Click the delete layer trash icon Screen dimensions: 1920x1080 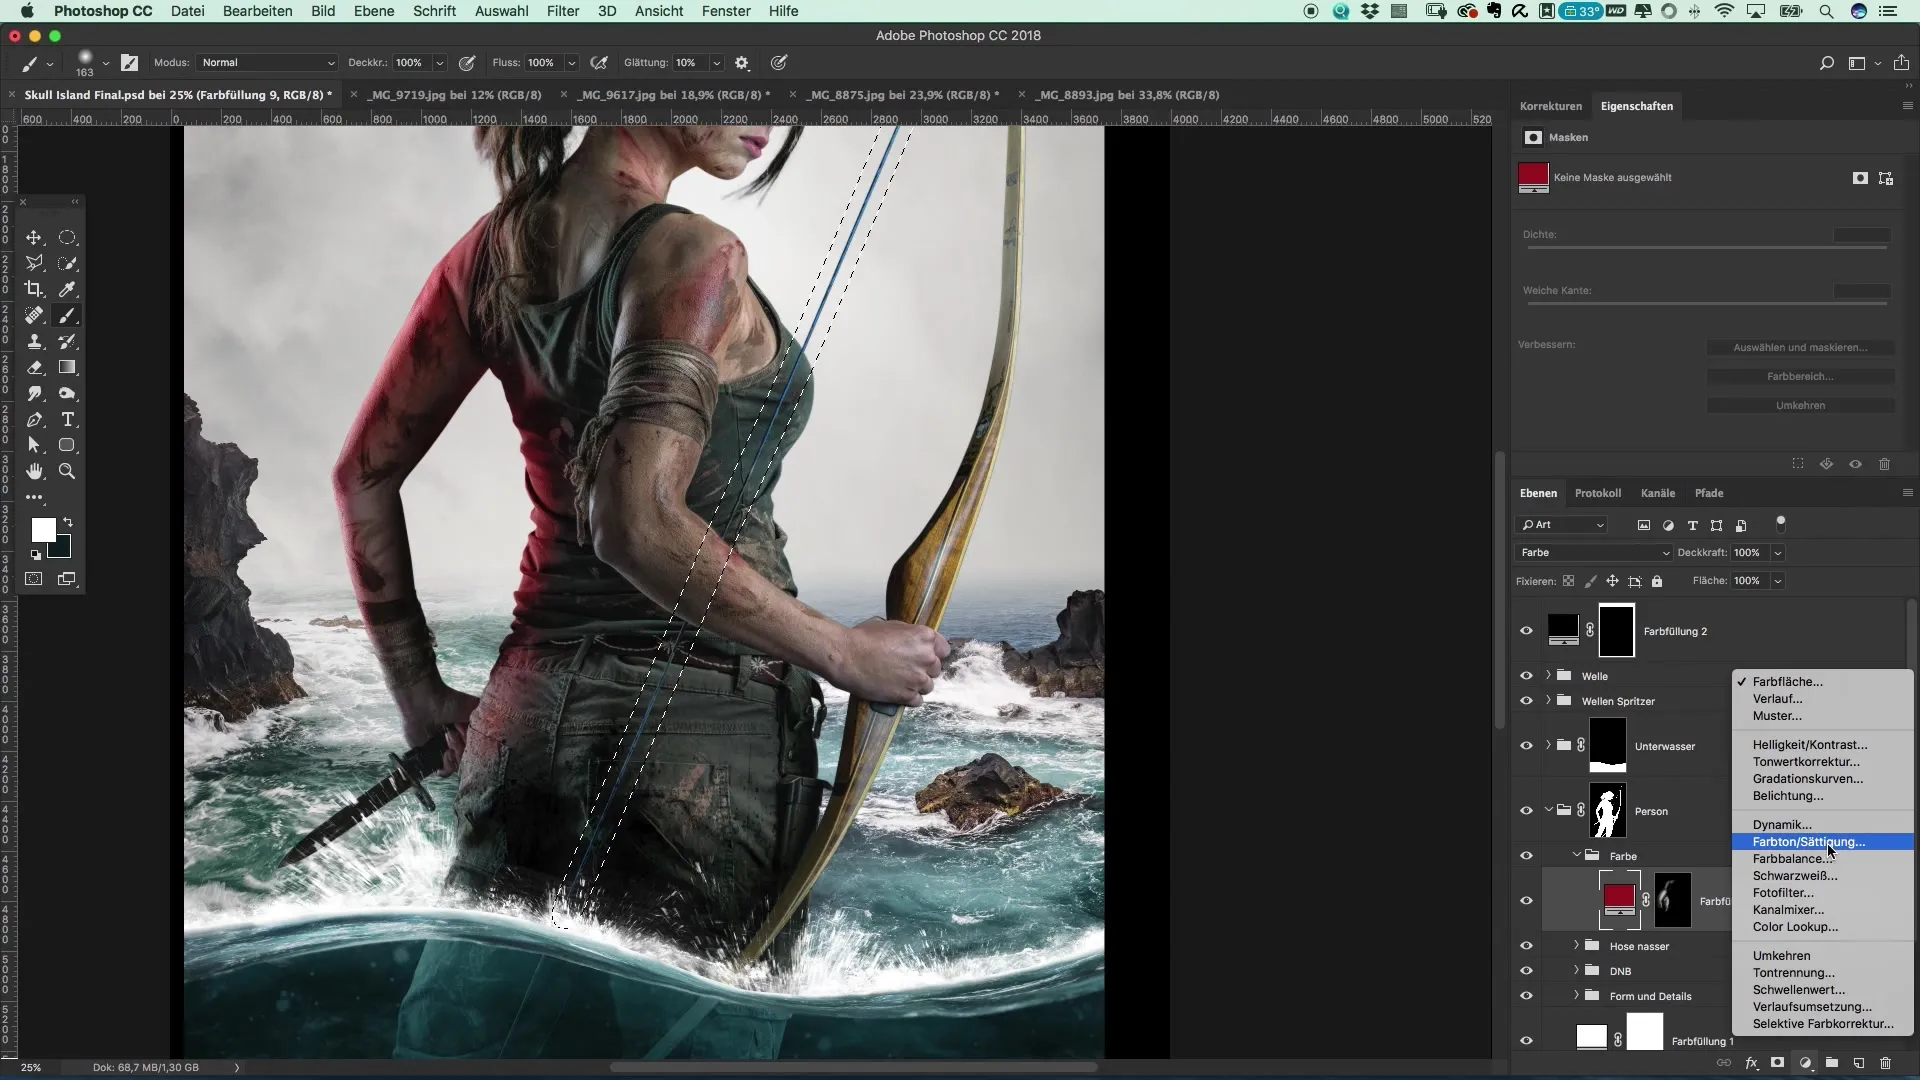point(1885,1063)
